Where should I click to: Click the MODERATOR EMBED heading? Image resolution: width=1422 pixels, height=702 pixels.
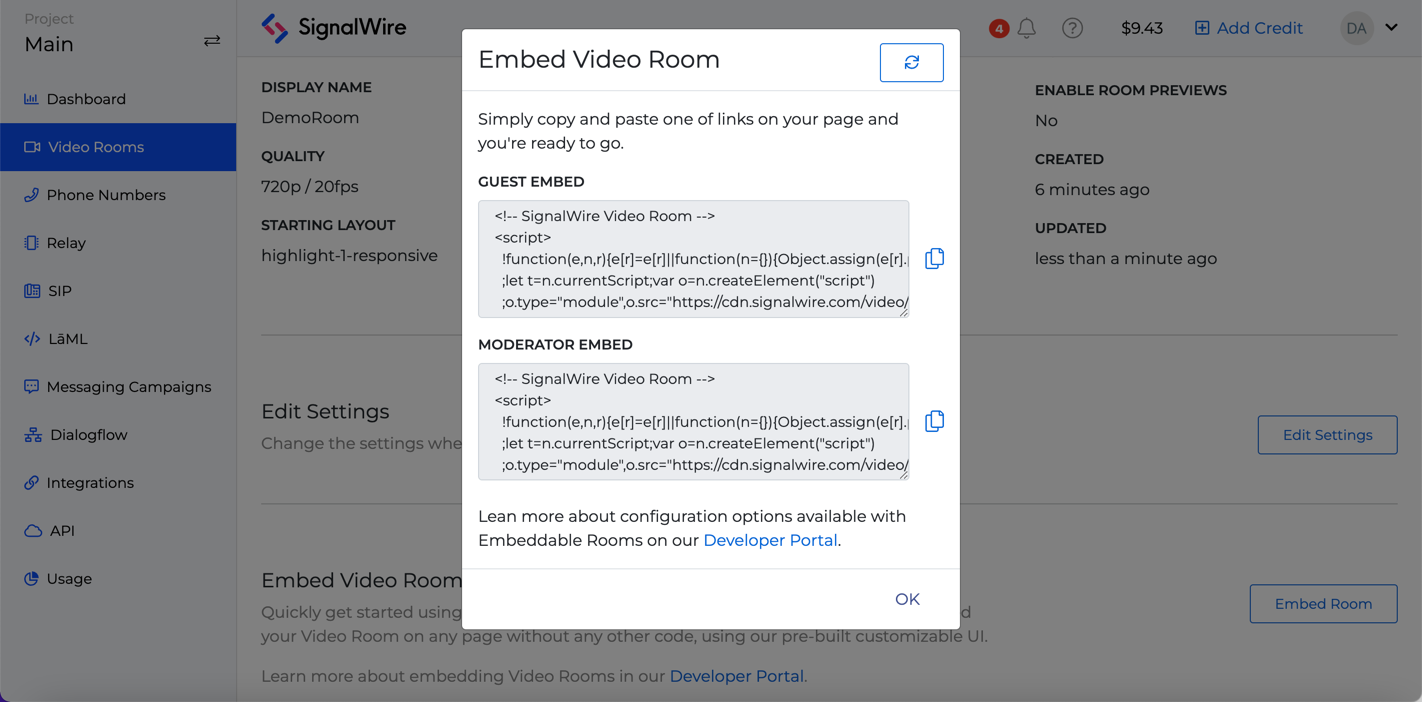555,345
